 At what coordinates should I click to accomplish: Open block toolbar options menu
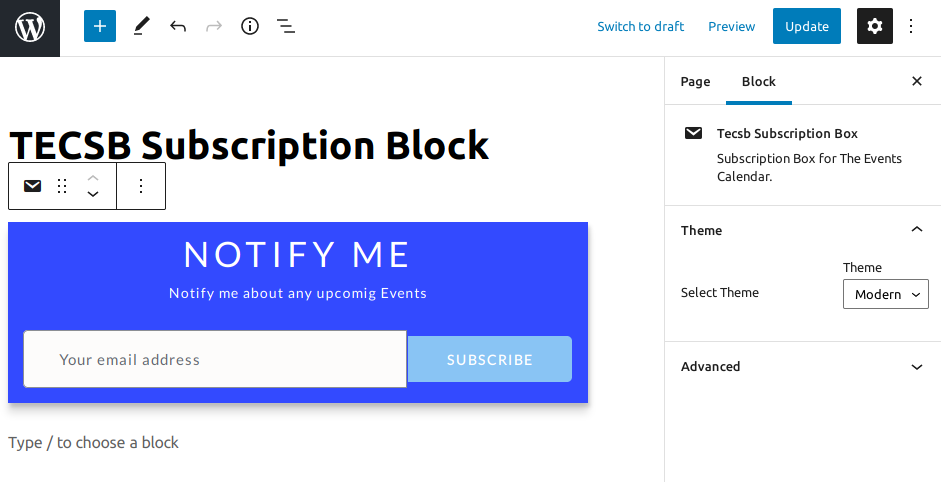[141, 186]
